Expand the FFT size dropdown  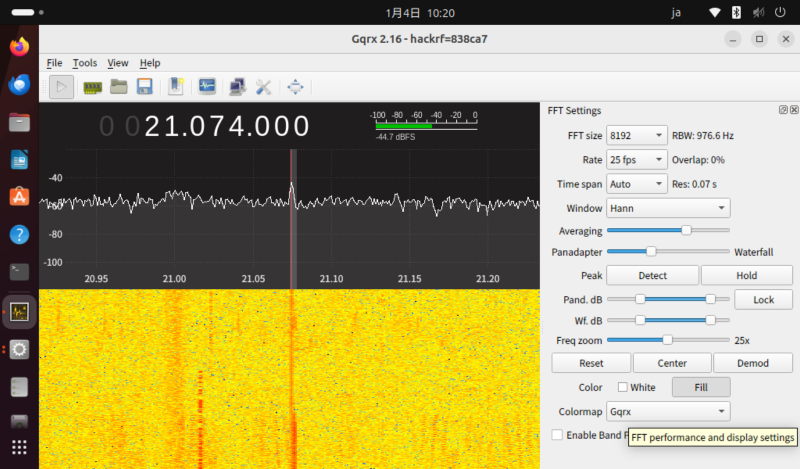[636, 135]
